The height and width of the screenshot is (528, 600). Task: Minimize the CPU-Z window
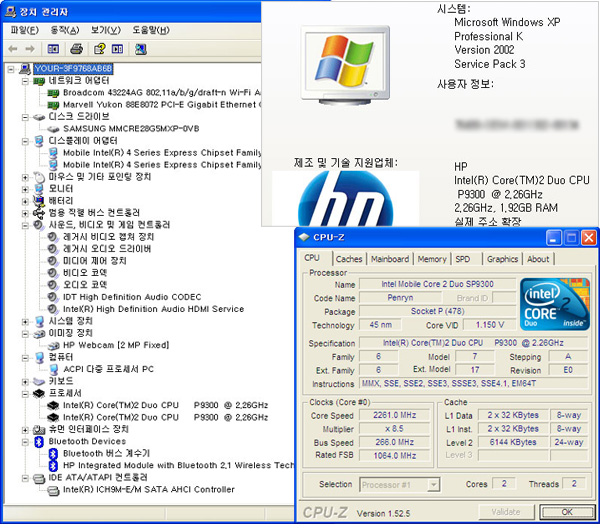(553, 238)
